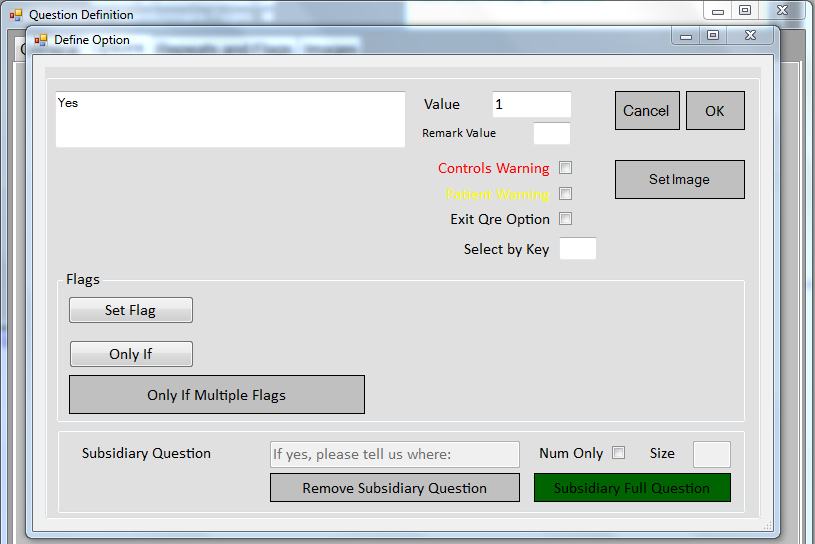Viewport: 815px width, 544px height.
Task: Click the Question Definition window title icon
Action: tap(16, 15)
